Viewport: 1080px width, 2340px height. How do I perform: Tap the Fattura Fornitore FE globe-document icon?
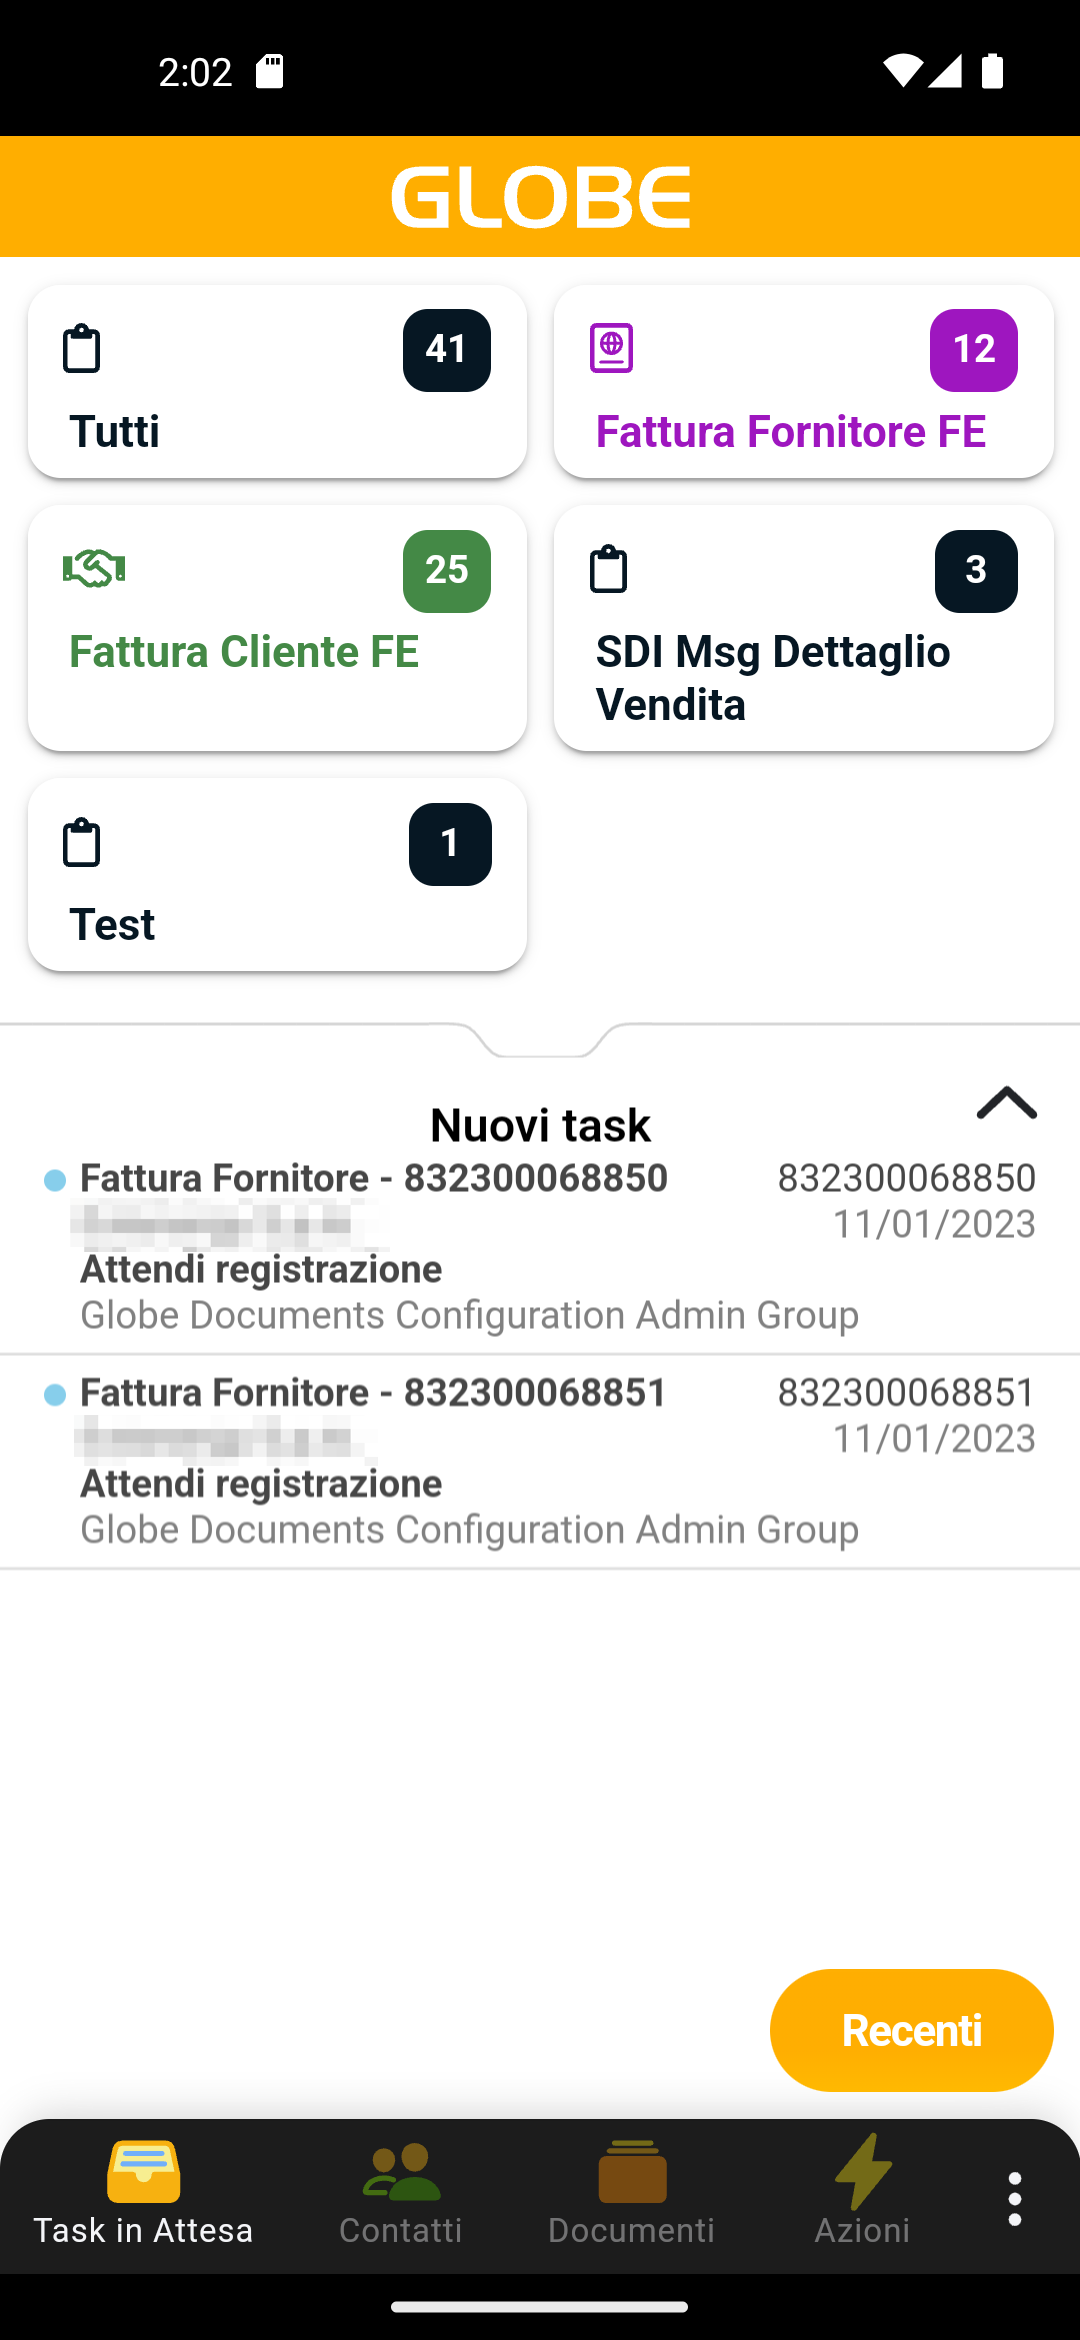[611, 348]
